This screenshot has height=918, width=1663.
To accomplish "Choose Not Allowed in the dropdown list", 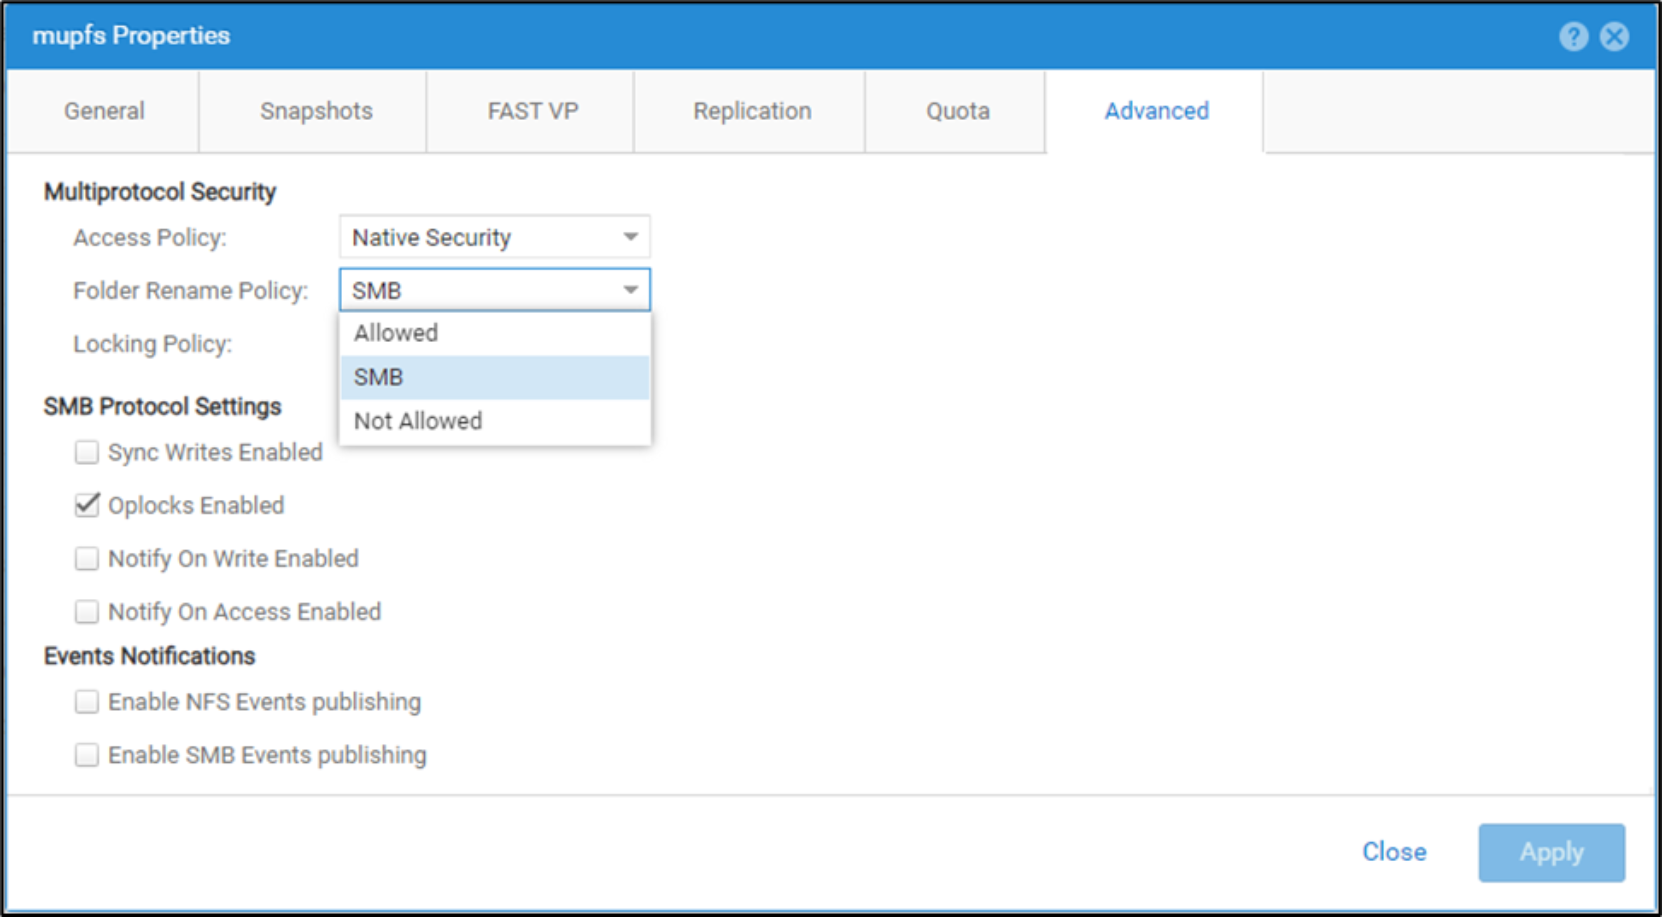I will 495,421.
